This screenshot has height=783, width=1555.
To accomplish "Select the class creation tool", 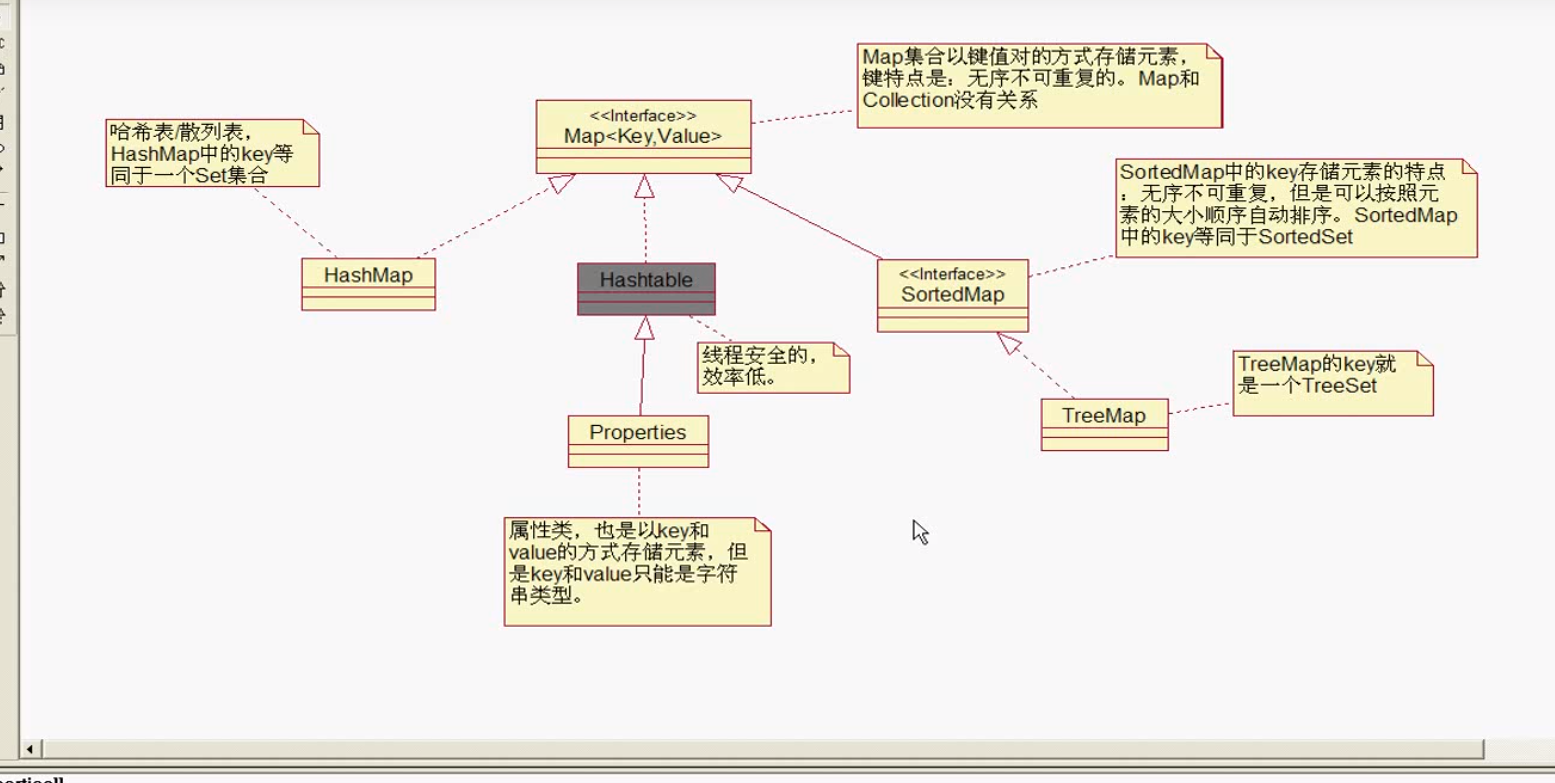I will pos(5,118).
